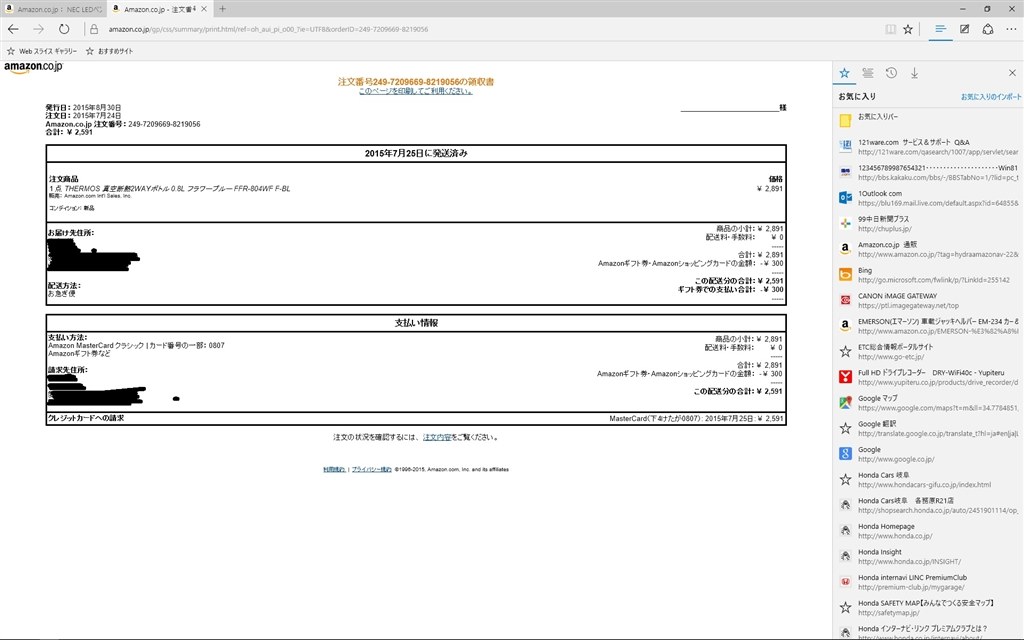Open the Honda Insight favorite
The width and height of the screenshot is (1024, 640).
pyautogui.click(x=929, y=556)
